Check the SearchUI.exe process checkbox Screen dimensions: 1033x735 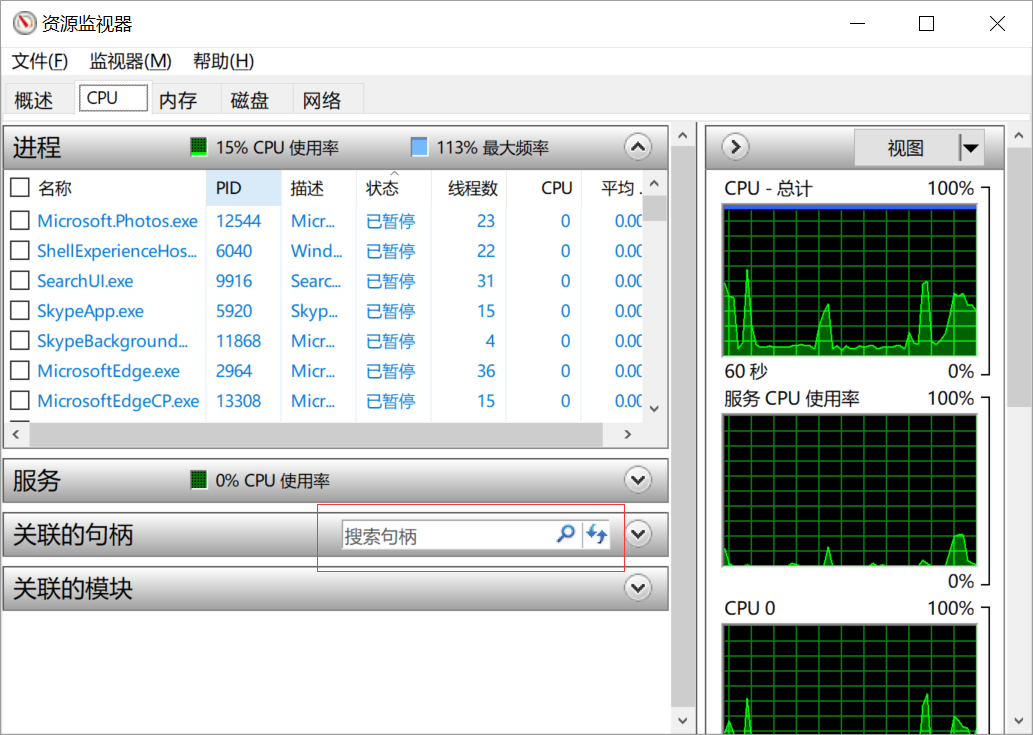point(20,281)
